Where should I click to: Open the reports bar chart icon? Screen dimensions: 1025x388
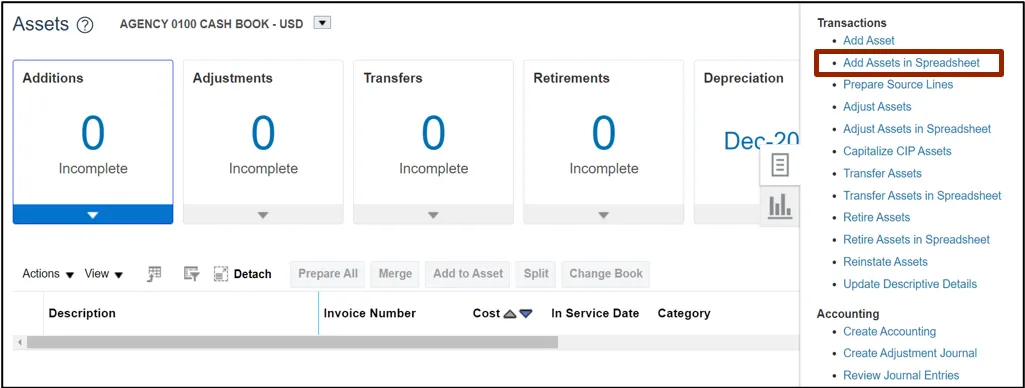coord(780,206)
